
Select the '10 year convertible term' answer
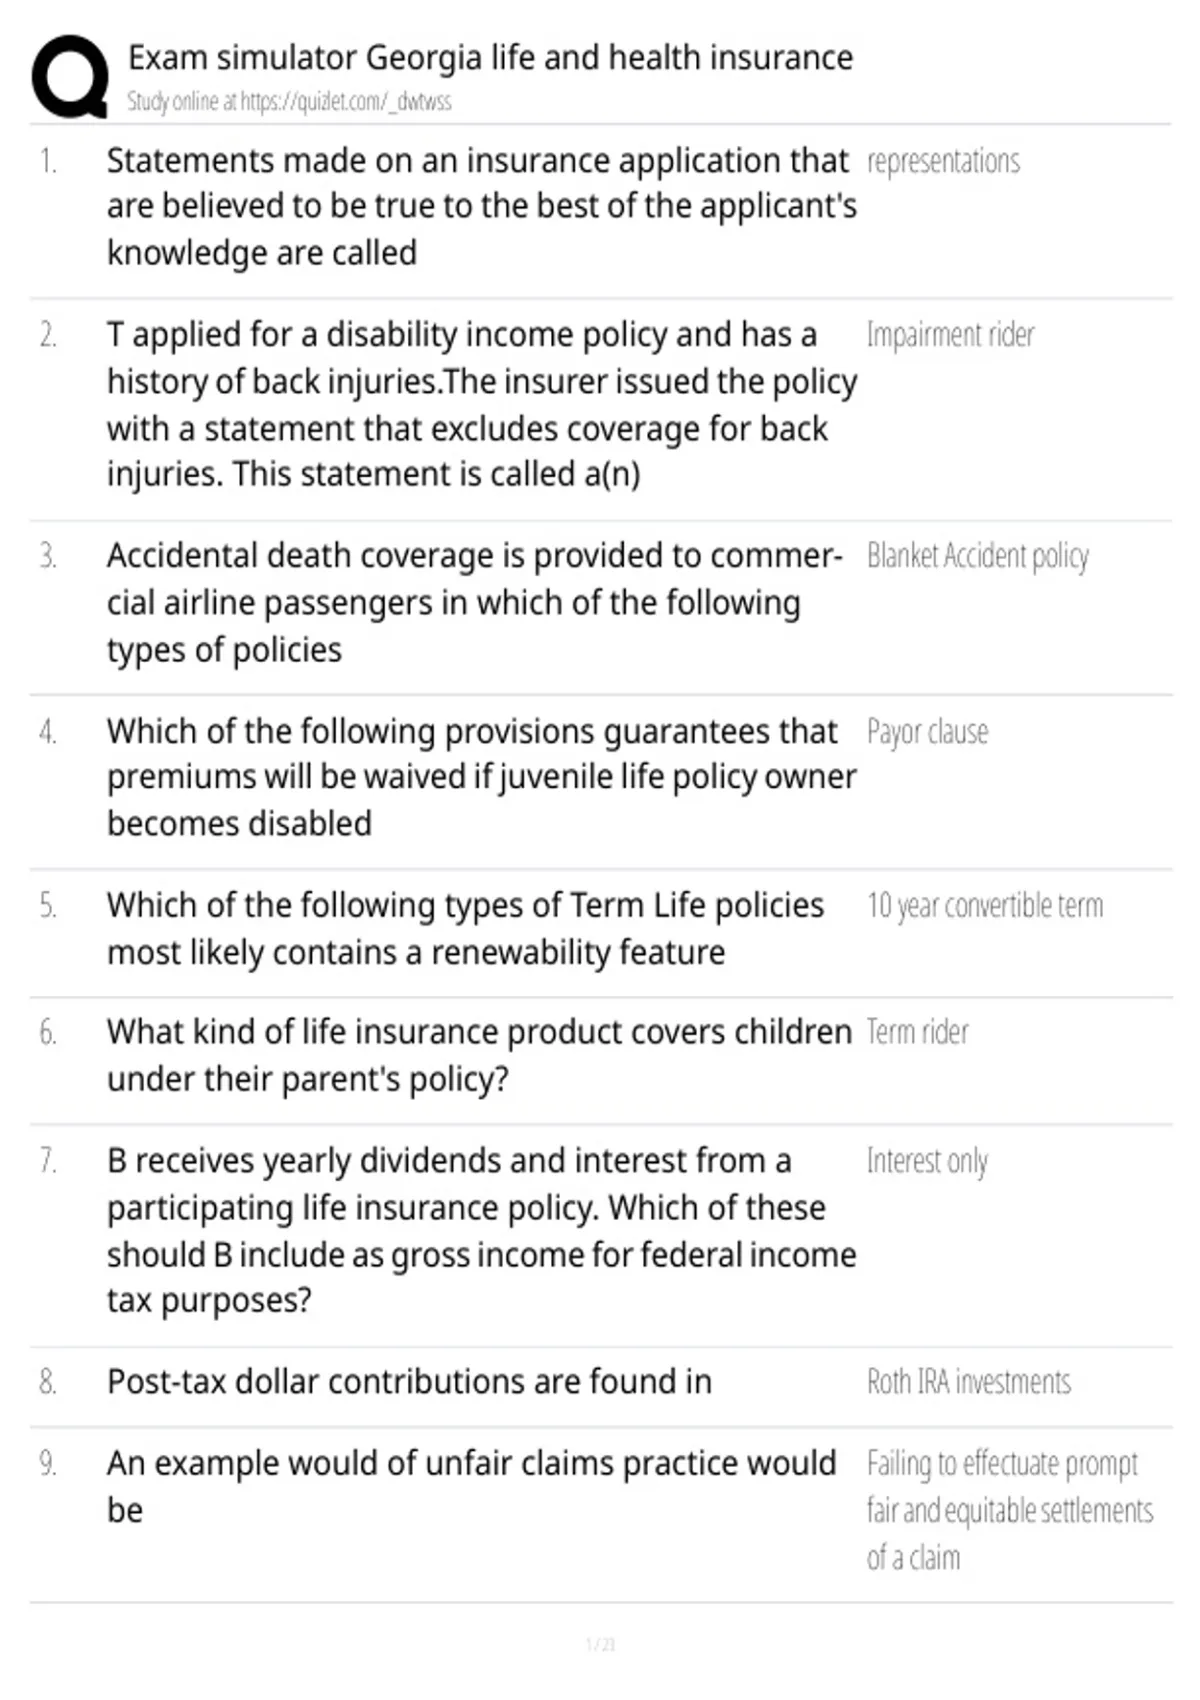(x=985, y=905)
